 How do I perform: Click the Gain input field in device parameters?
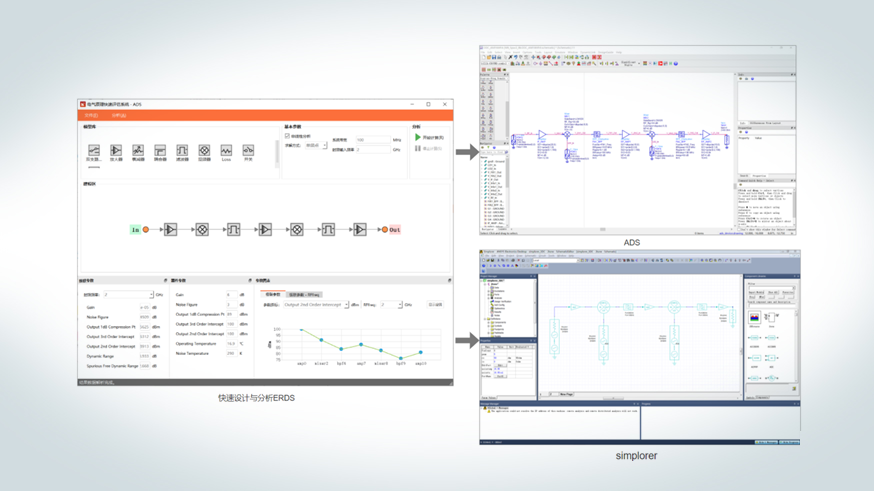231,295
